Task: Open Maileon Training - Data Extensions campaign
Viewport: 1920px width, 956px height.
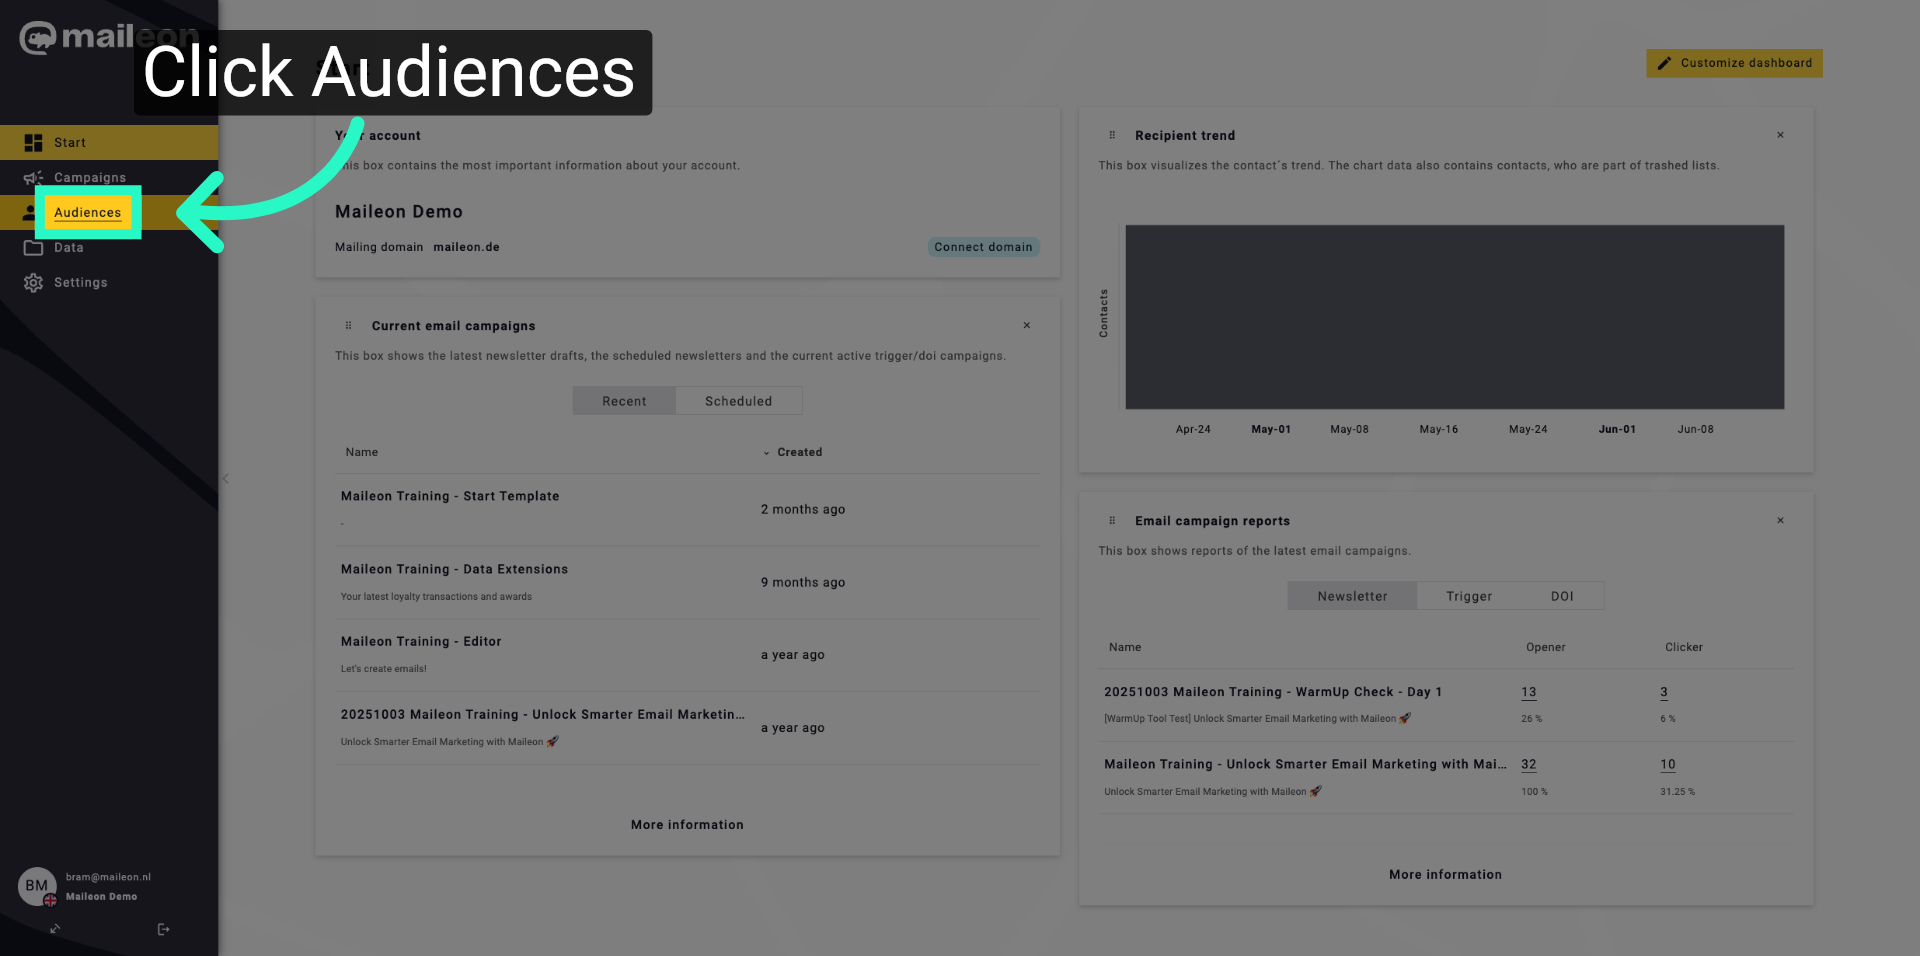Action: click(x=454, y=569)
